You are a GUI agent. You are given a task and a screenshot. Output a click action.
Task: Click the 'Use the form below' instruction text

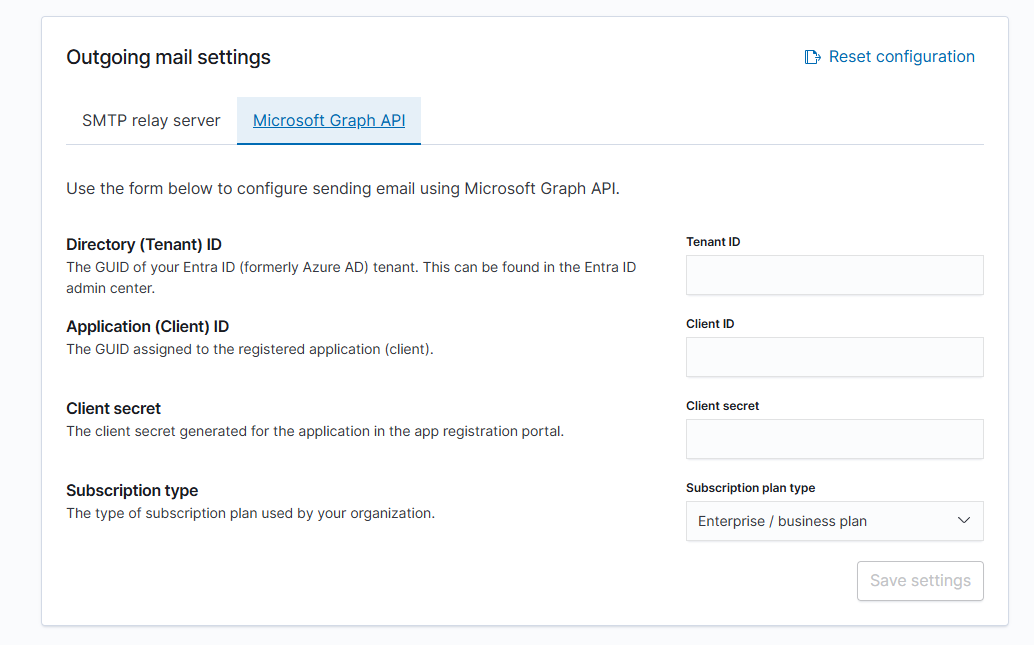(x=343, y=189)
